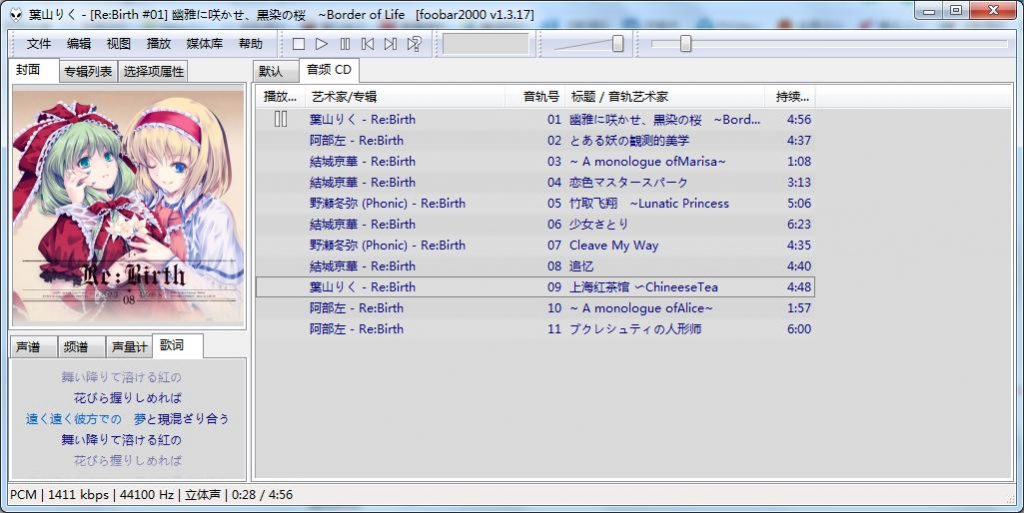Image resolution: width=1024 pixels, height=513 pixels.
Task: Skip to previous track button
Action: (368, 44)
